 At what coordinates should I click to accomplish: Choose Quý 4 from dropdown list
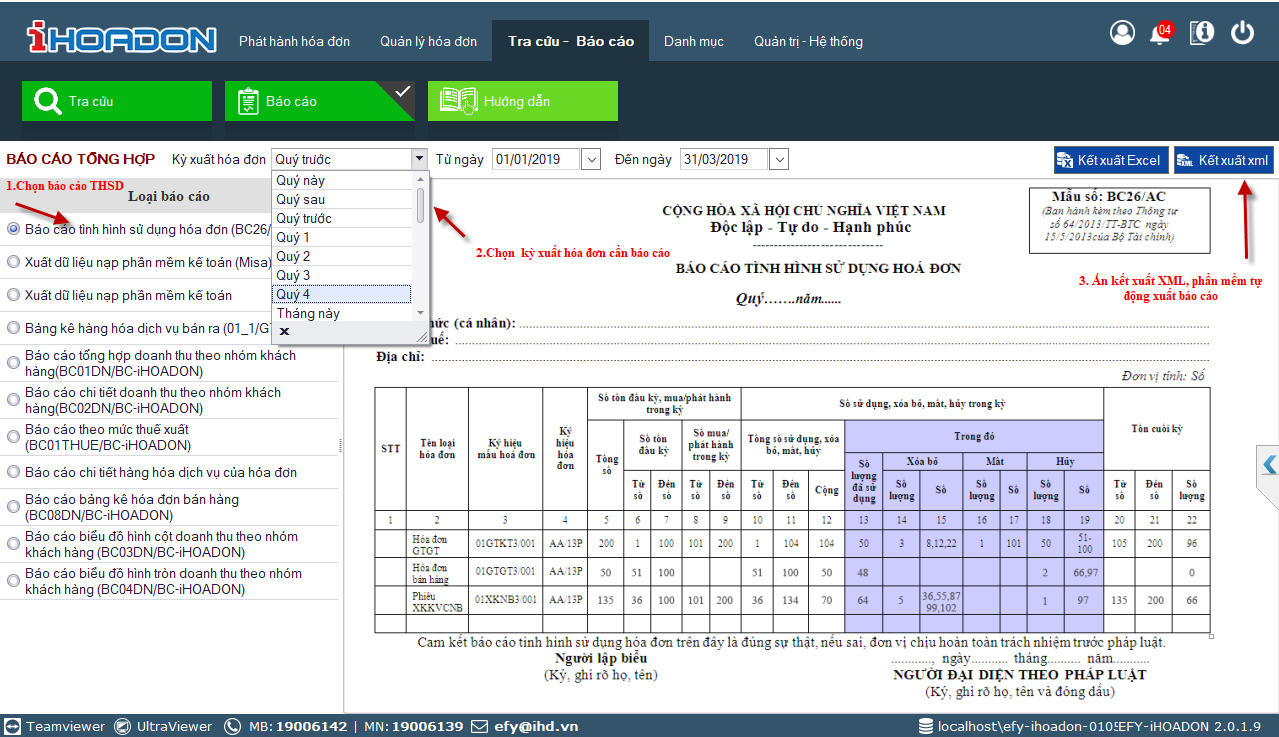pyautogui.click(x=343, y=294)
